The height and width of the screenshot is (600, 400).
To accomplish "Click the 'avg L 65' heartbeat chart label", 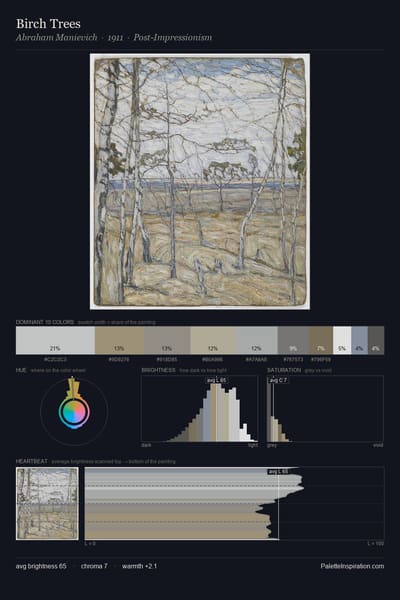I will point(278,472).
